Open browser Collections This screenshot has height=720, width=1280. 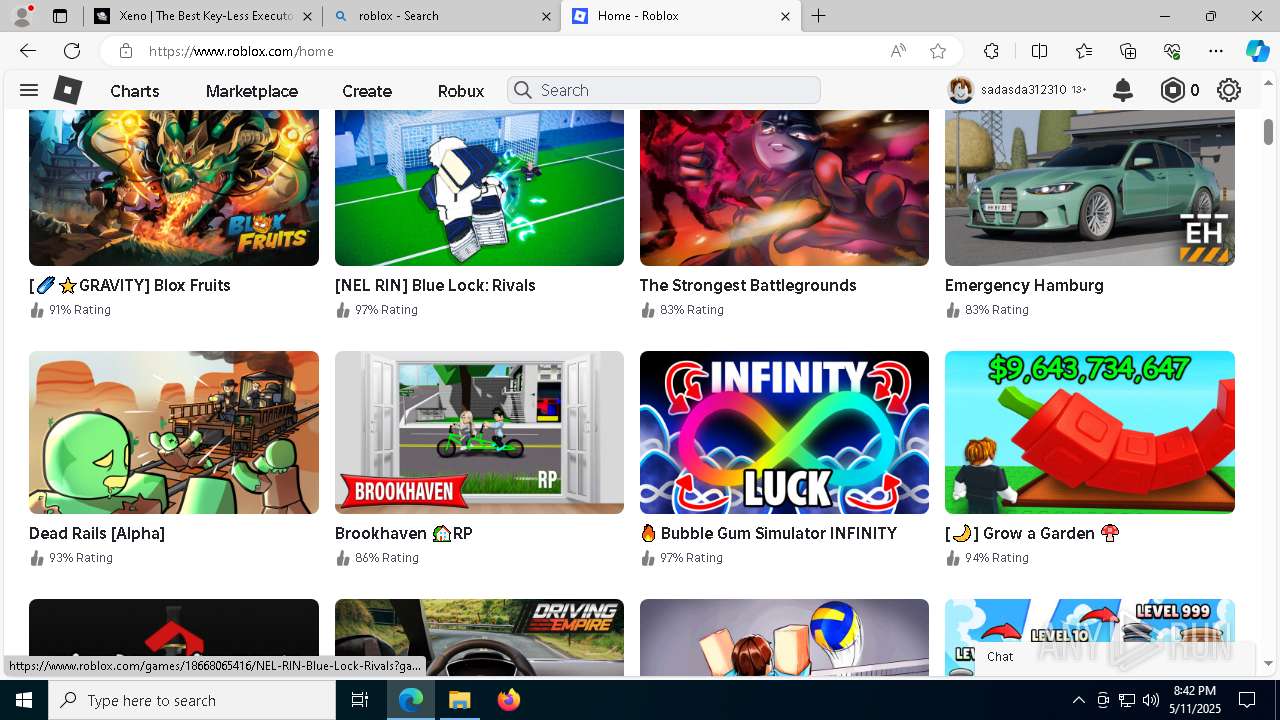pos(1128,51)
